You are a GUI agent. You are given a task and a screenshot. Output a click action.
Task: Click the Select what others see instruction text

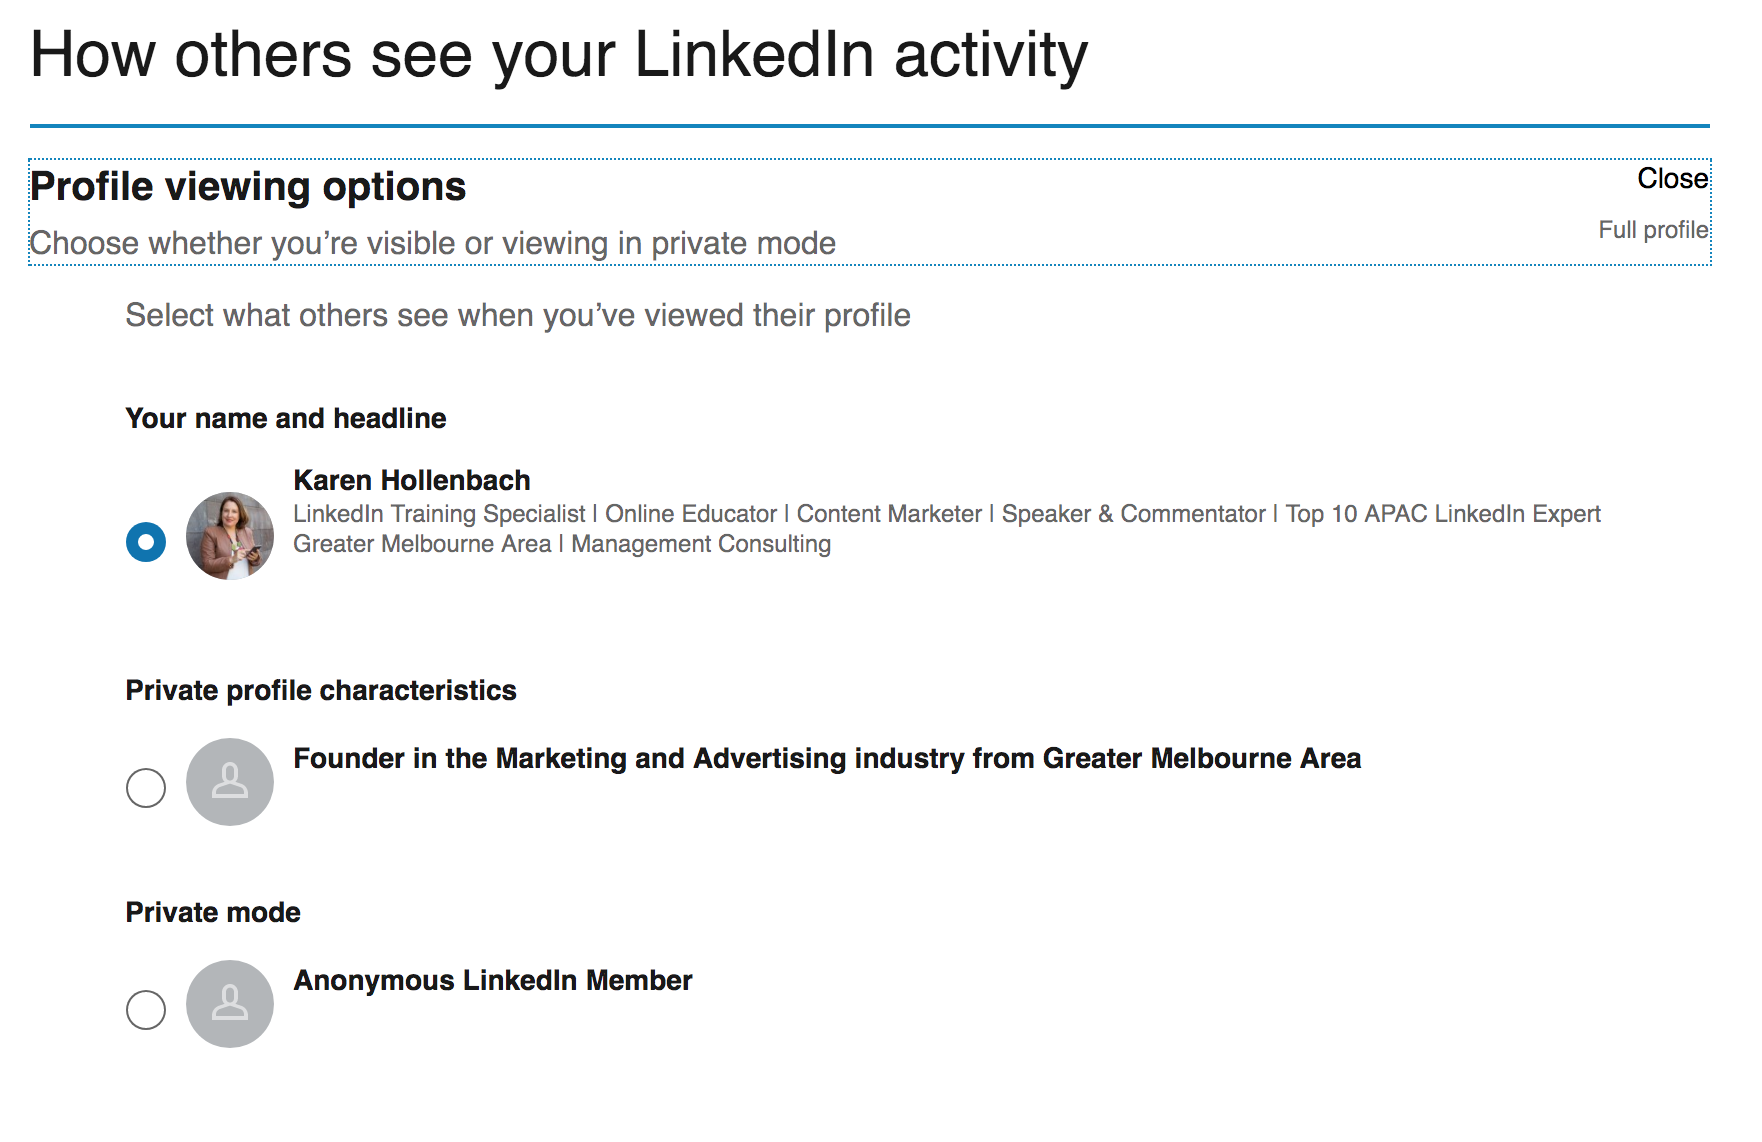[518, 315]
